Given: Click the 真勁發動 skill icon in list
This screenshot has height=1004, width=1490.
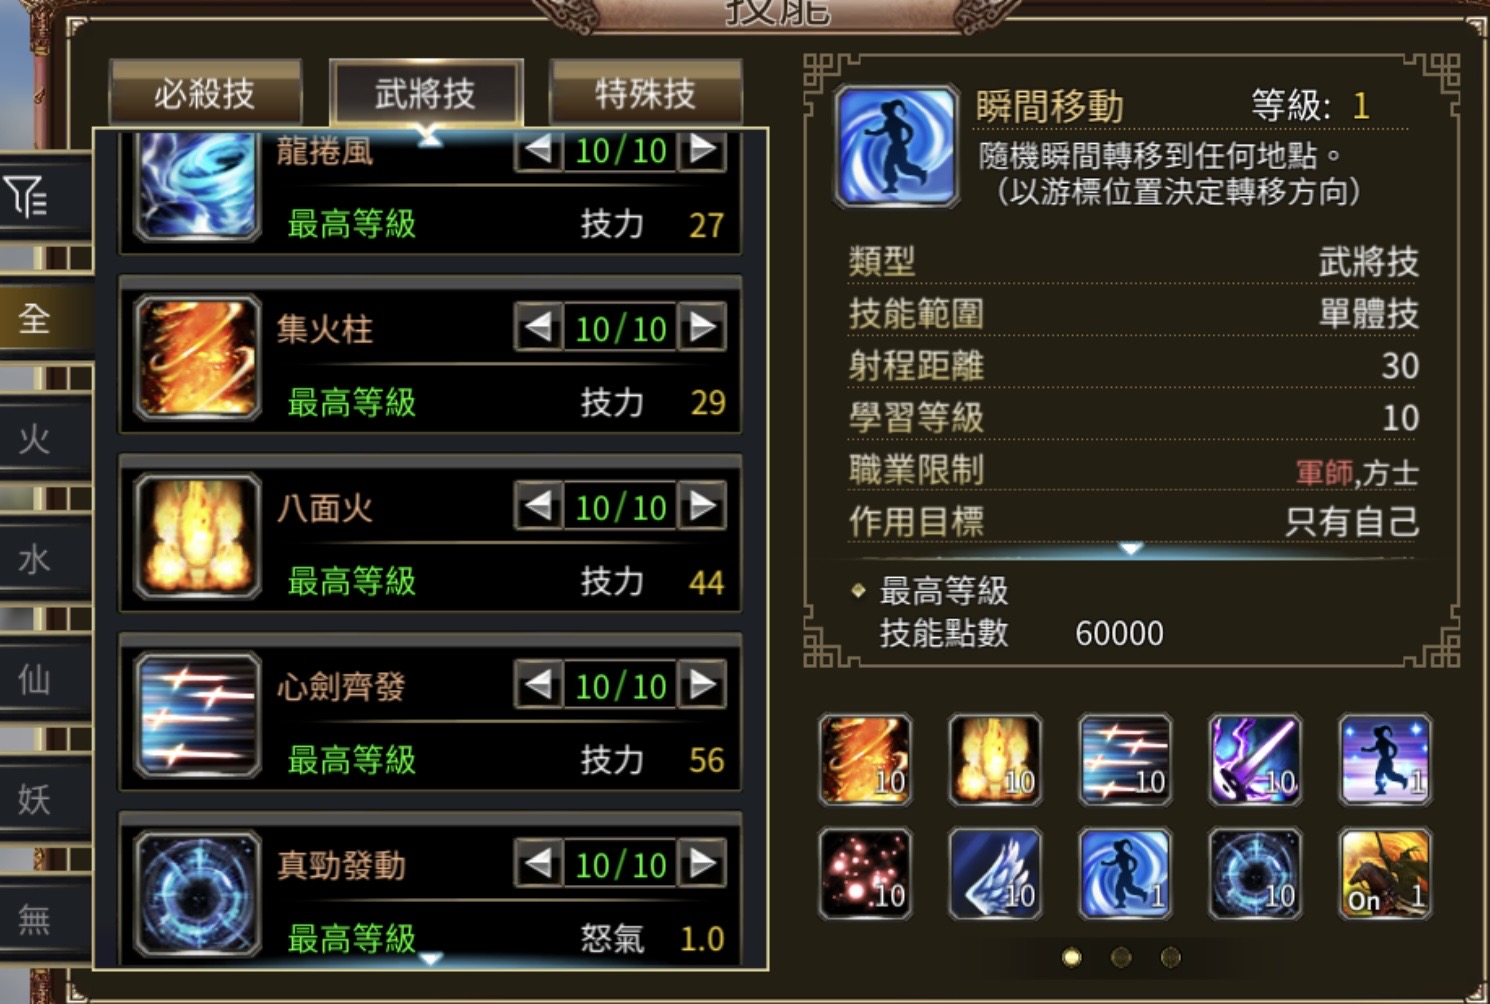Looking at the screenshot, I should click(x=198, y=893).
